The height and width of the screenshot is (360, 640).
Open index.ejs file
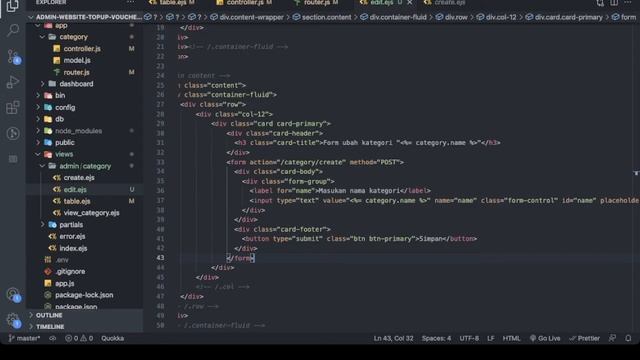click(73, 249)
